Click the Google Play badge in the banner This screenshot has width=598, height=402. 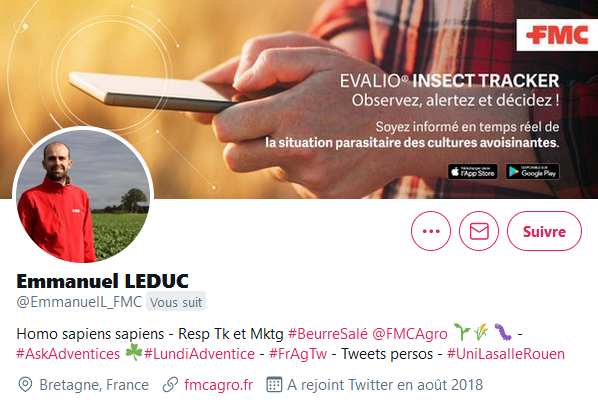coord(532,172)
